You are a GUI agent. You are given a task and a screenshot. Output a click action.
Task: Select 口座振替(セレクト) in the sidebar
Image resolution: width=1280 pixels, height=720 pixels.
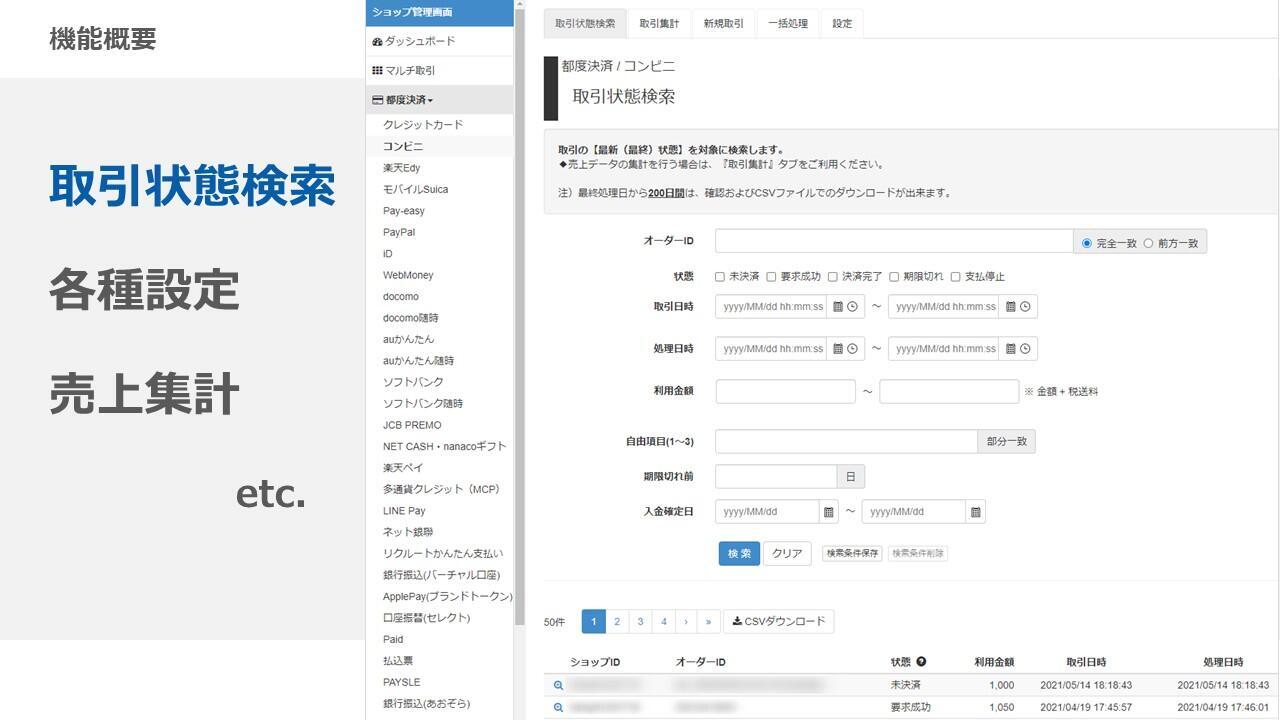(426, 618)
